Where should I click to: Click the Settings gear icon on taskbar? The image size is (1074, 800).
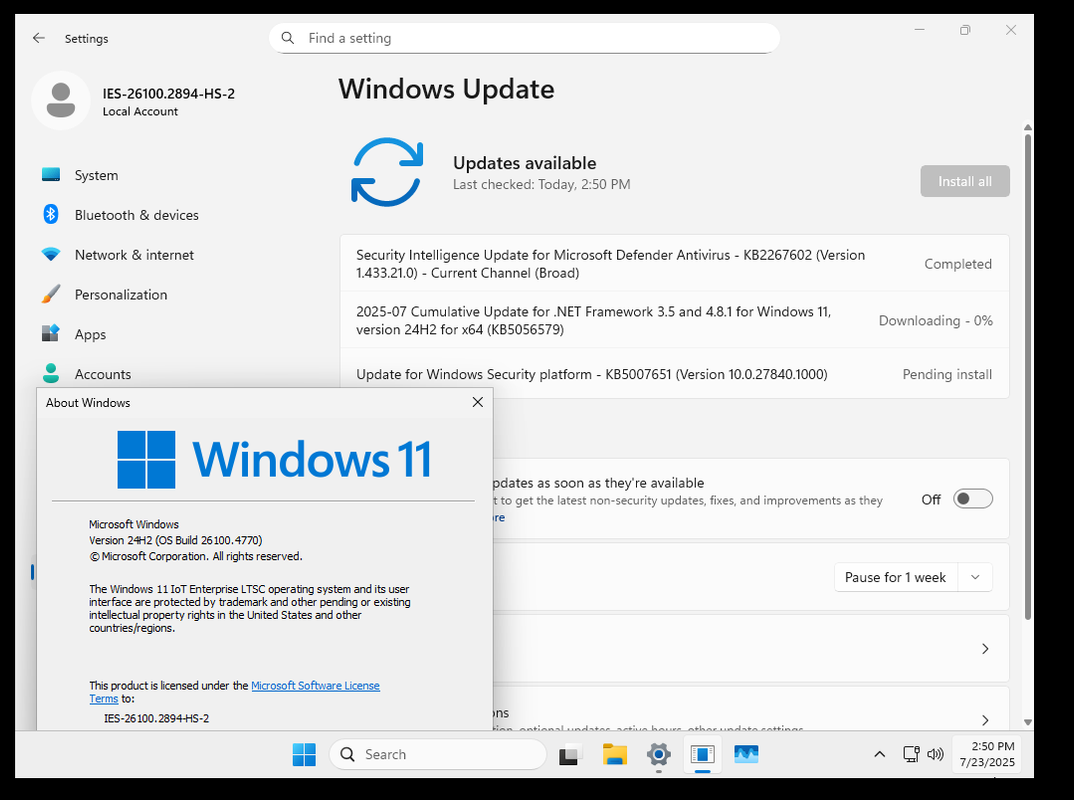coord(658,754)
